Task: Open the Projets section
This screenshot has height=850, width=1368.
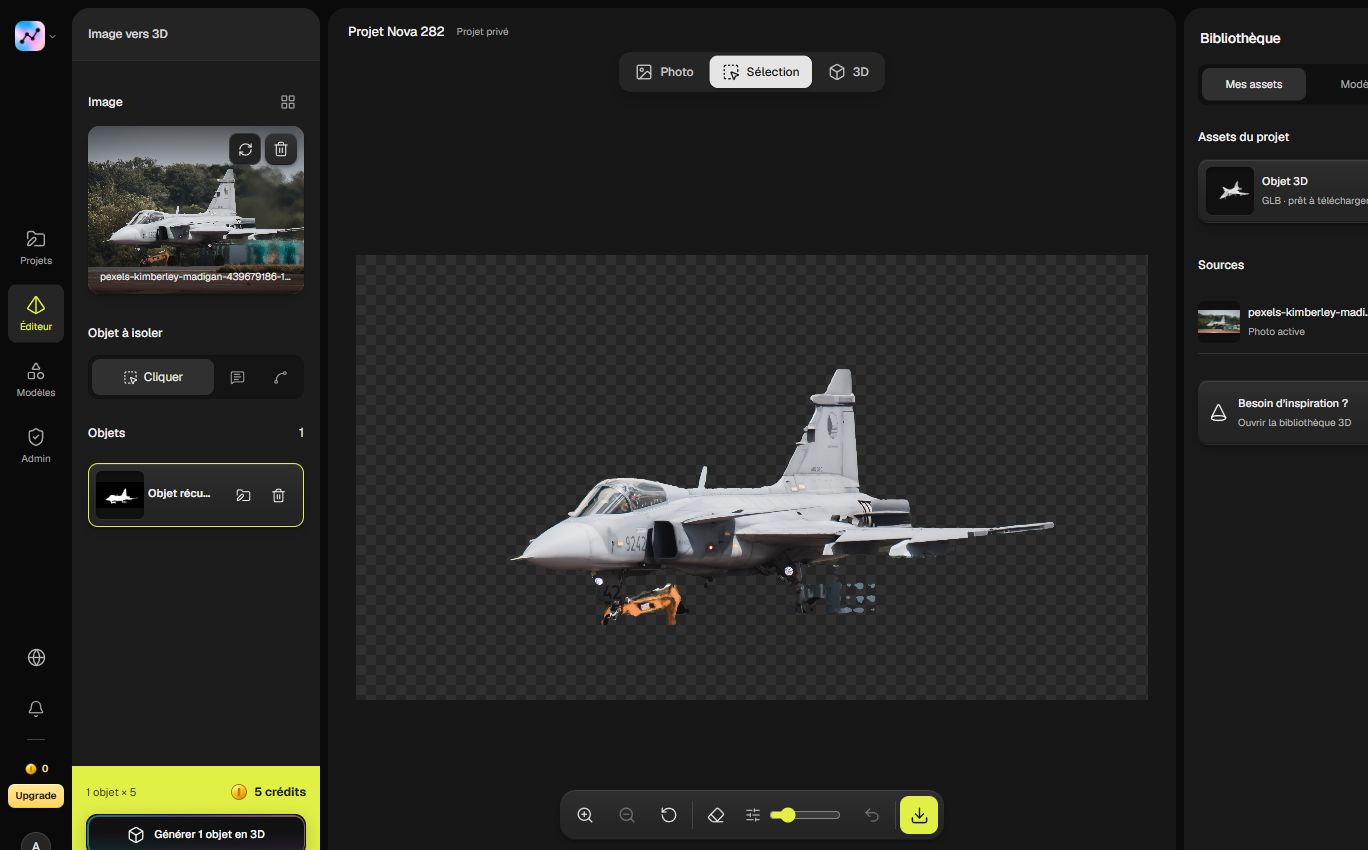Action: point(36,247)
